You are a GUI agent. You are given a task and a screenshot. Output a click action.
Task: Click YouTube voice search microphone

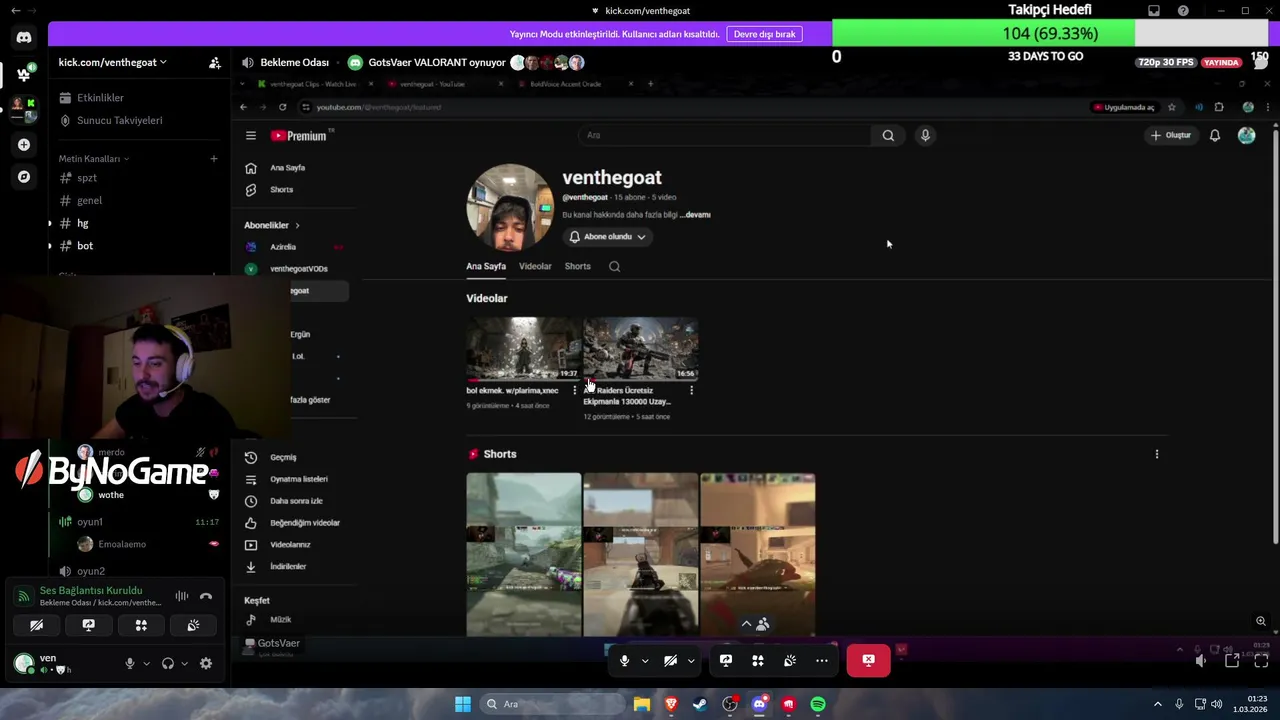925,135
